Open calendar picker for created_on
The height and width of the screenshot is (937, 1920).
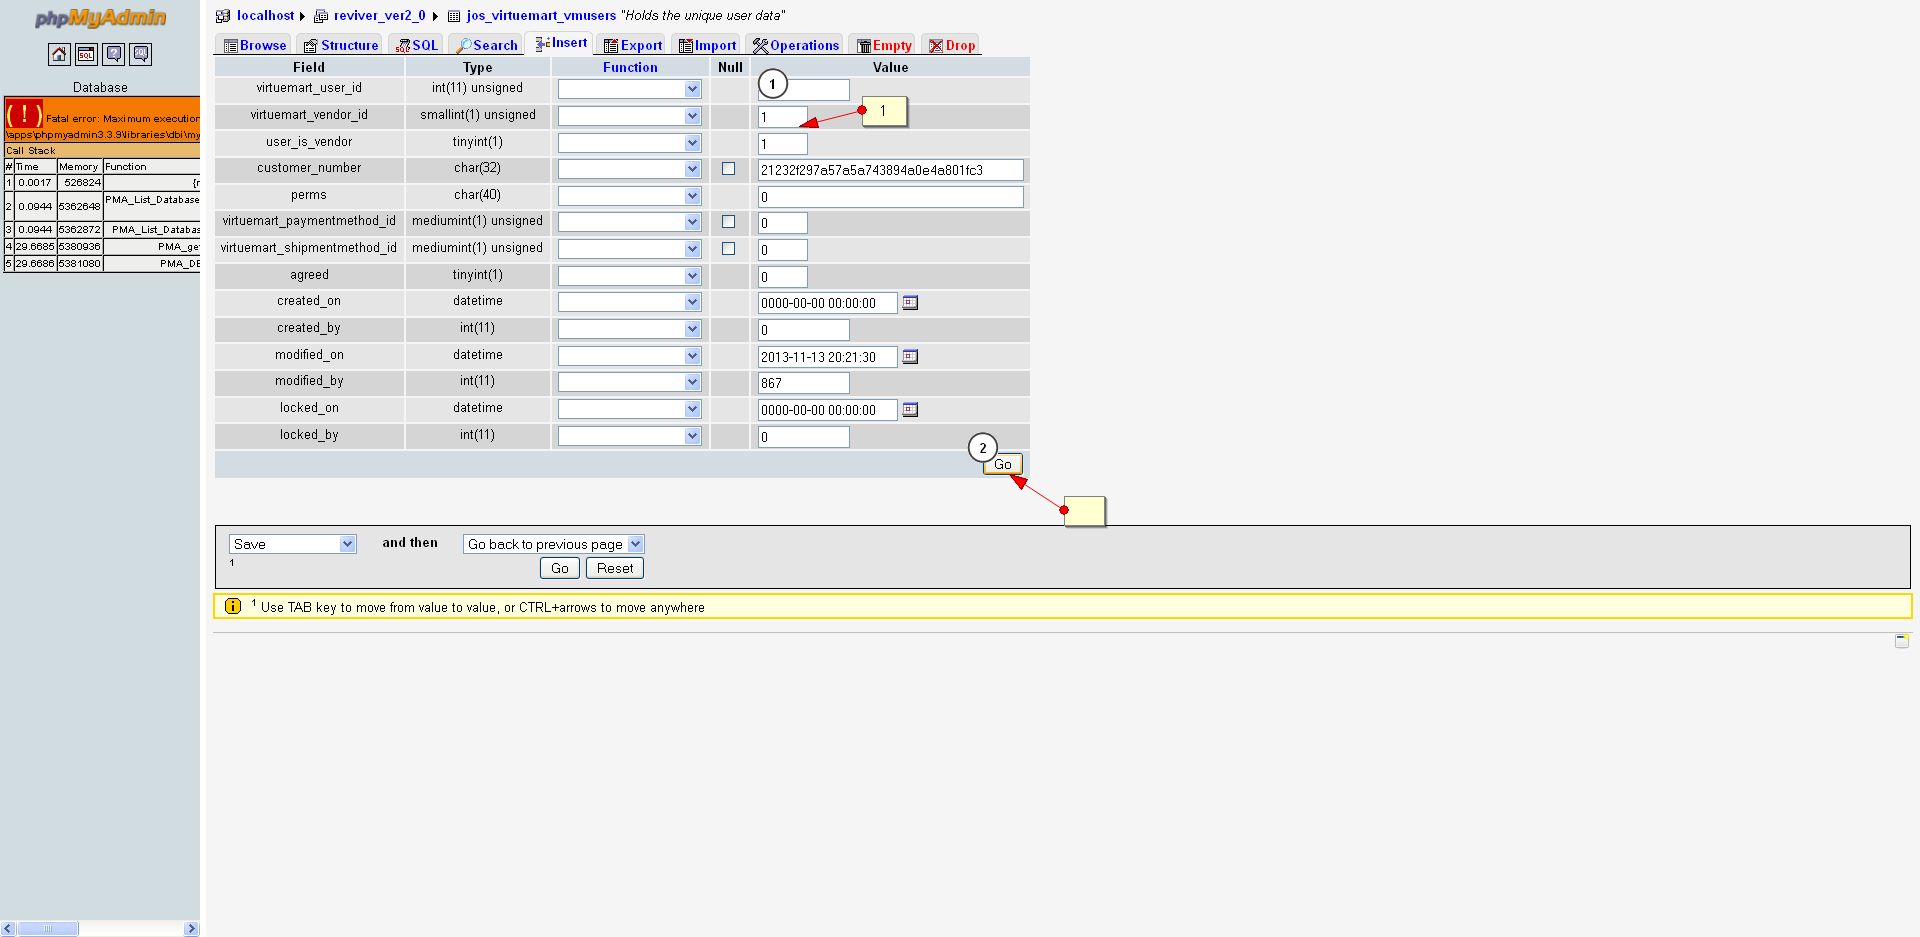click(910, 302)
